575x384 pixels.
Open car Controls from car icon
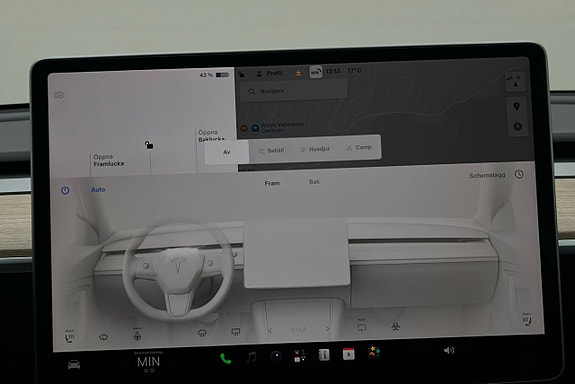74,365
